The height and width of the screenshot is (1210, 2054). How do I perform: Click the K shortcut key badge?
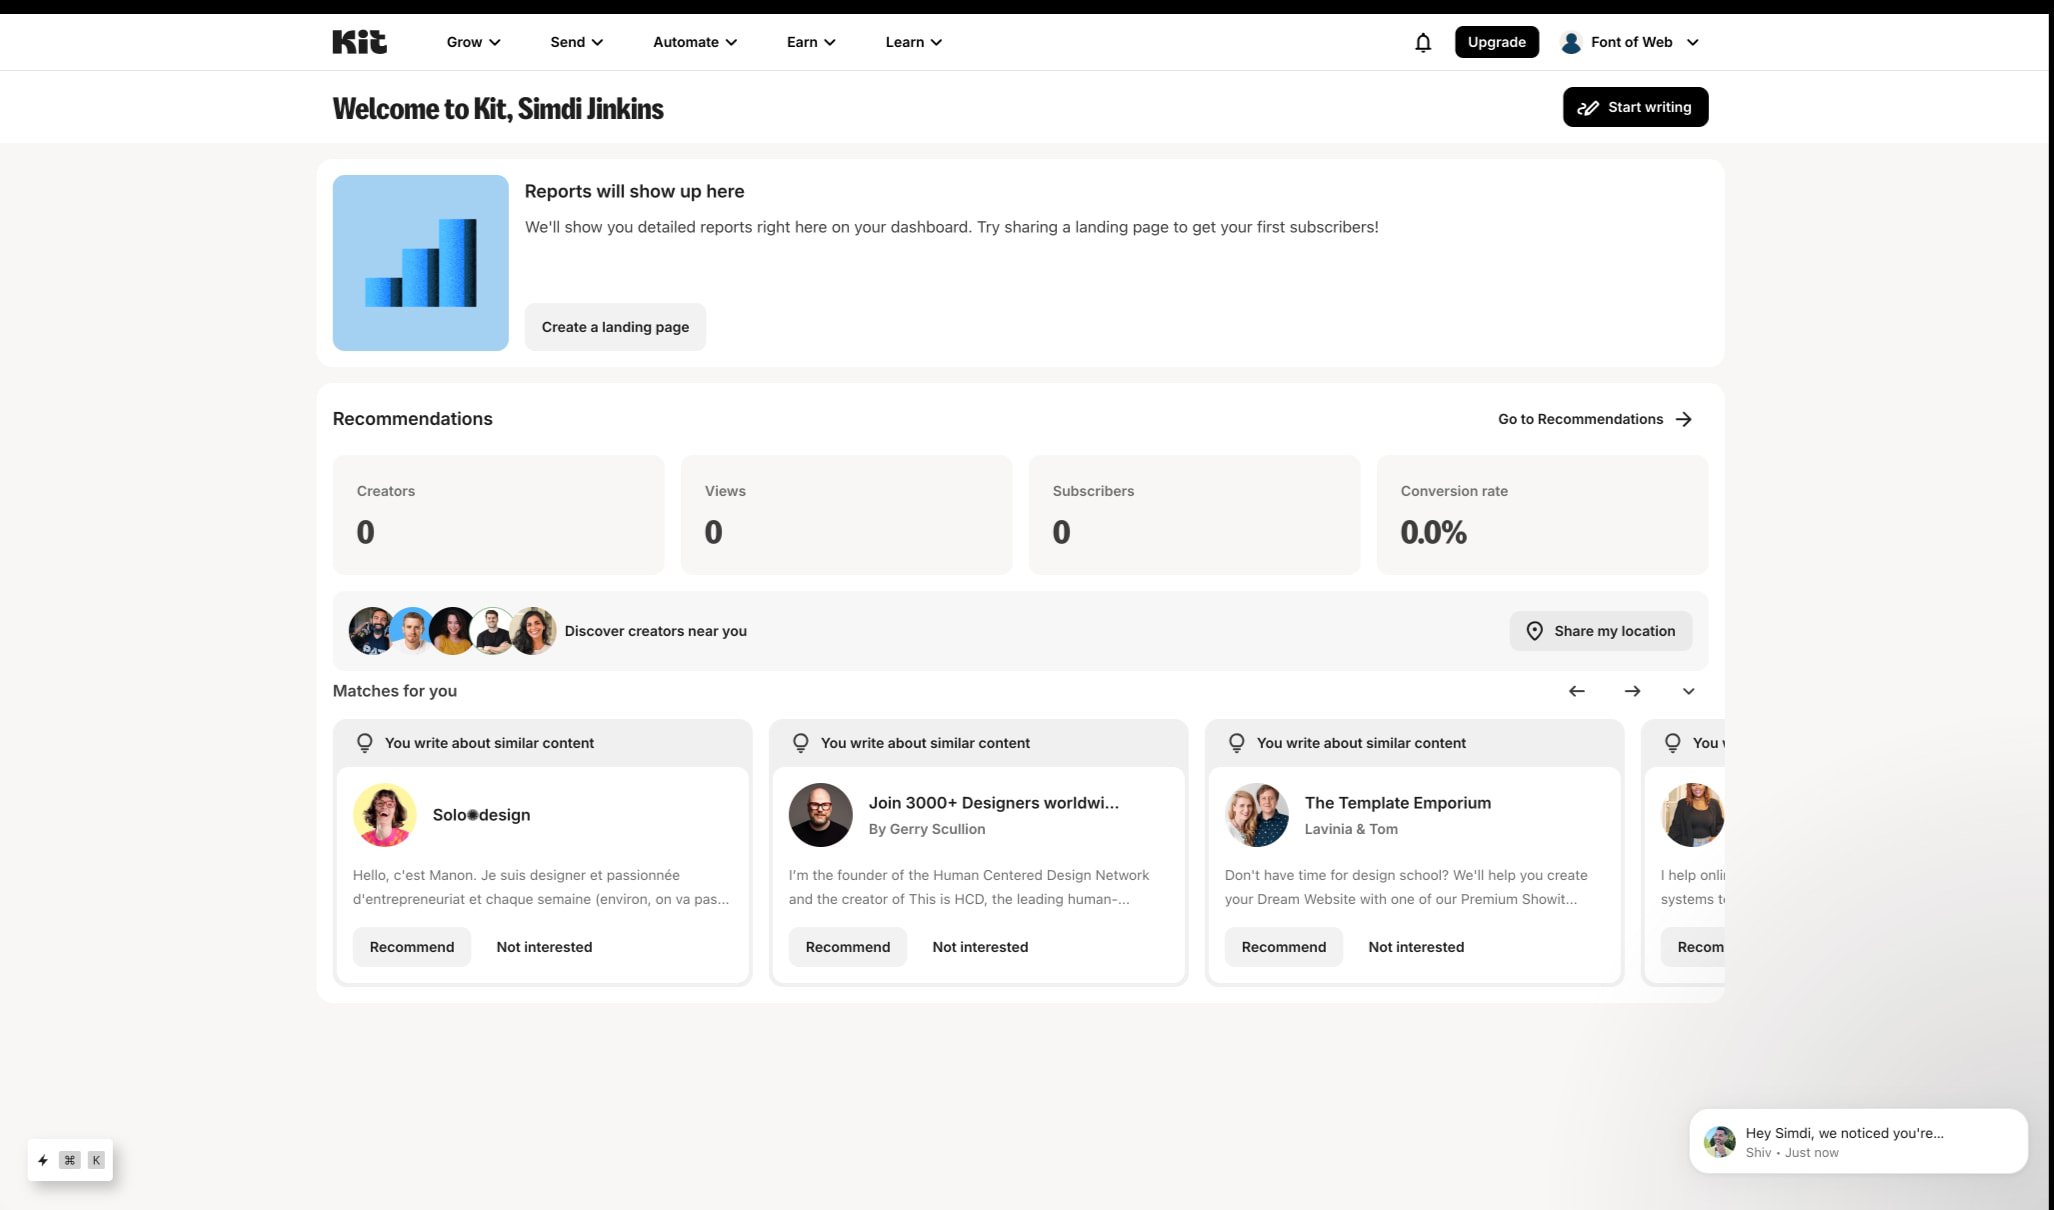(x=96, y=1160)
